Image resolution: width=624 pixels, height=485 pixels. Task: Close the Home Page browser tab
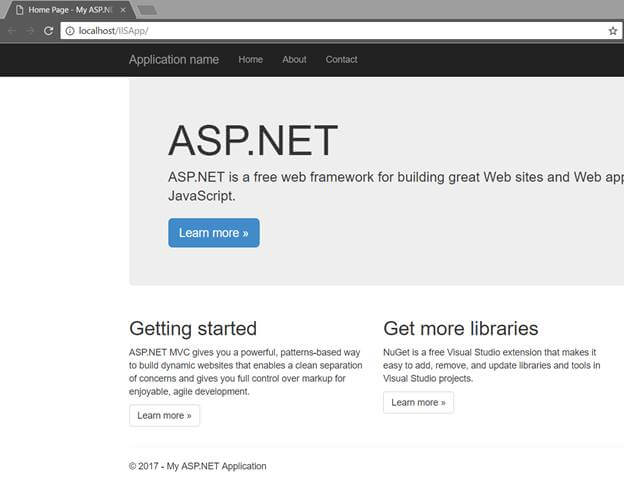[x=123, y=10]
